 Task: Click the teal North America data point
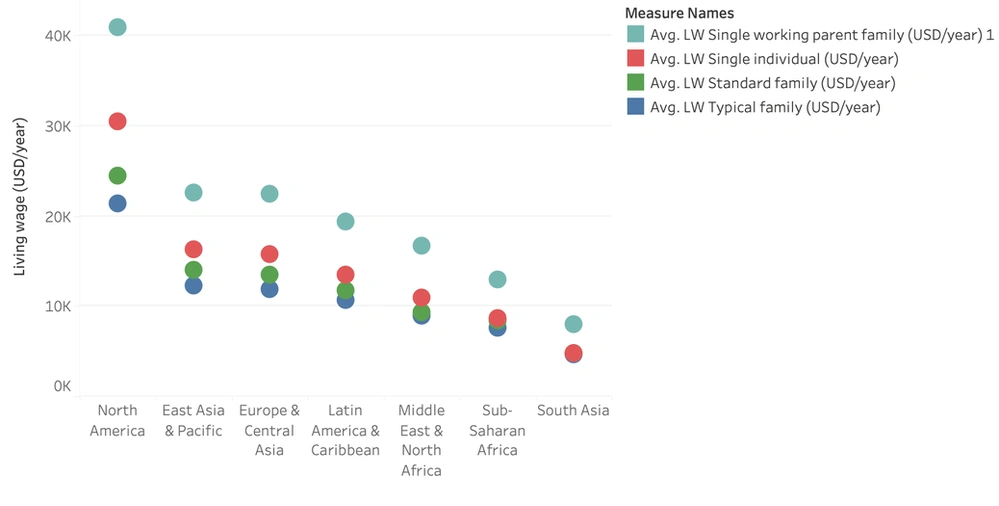pos(117,27)
